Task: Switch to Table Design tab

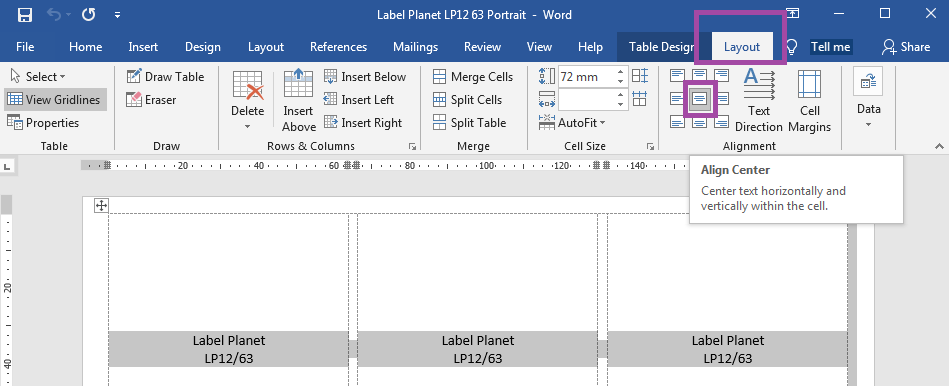Action: click(661, 47)
